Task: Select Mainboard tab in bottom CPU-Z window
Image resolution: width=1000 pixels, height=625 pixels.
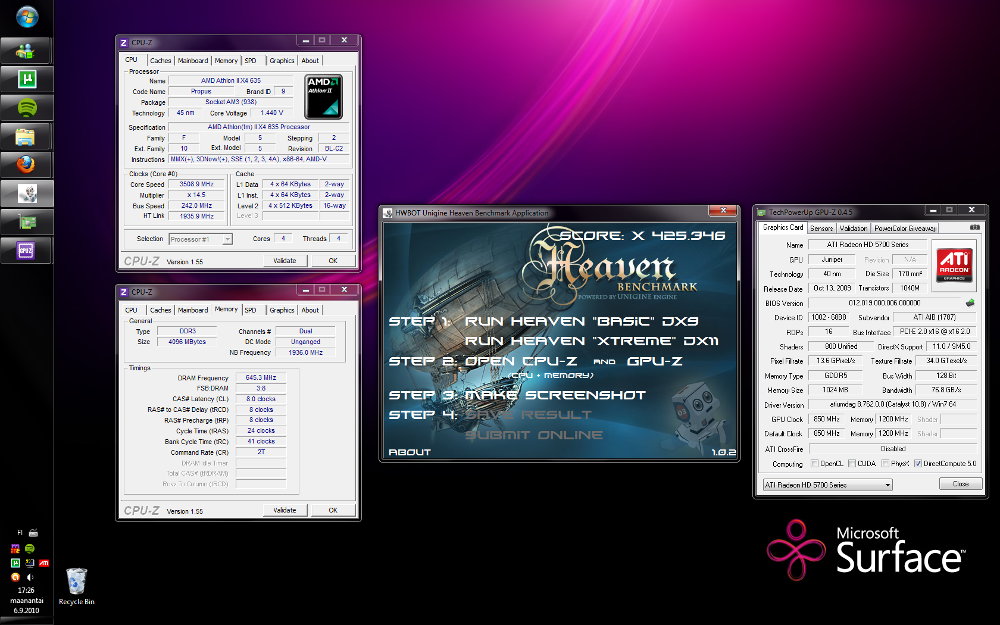Action: point(193,310)
